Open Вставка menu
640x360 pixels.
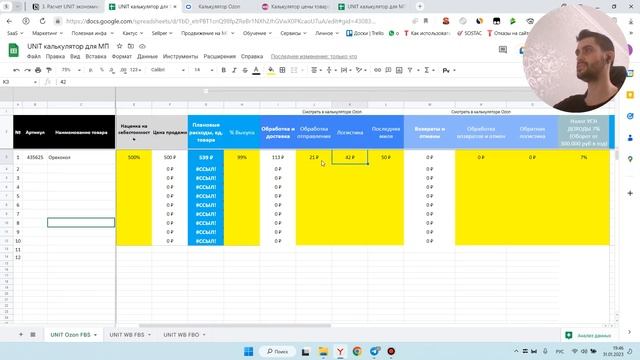[x=96, y=56]
